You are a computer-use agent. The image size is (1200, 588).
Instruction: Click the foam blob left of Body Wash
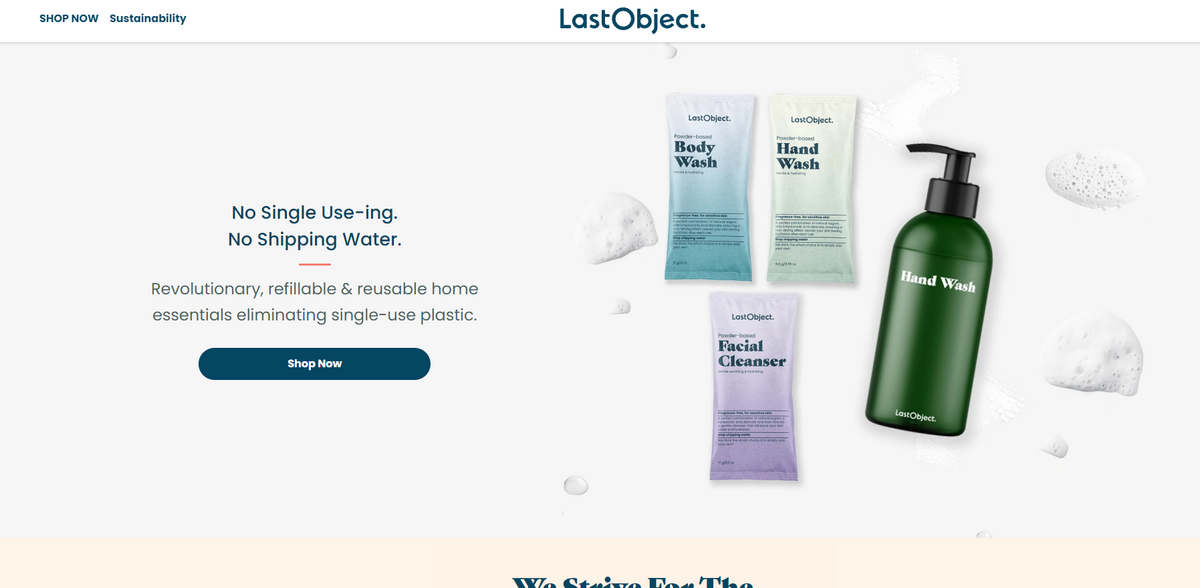609,228
